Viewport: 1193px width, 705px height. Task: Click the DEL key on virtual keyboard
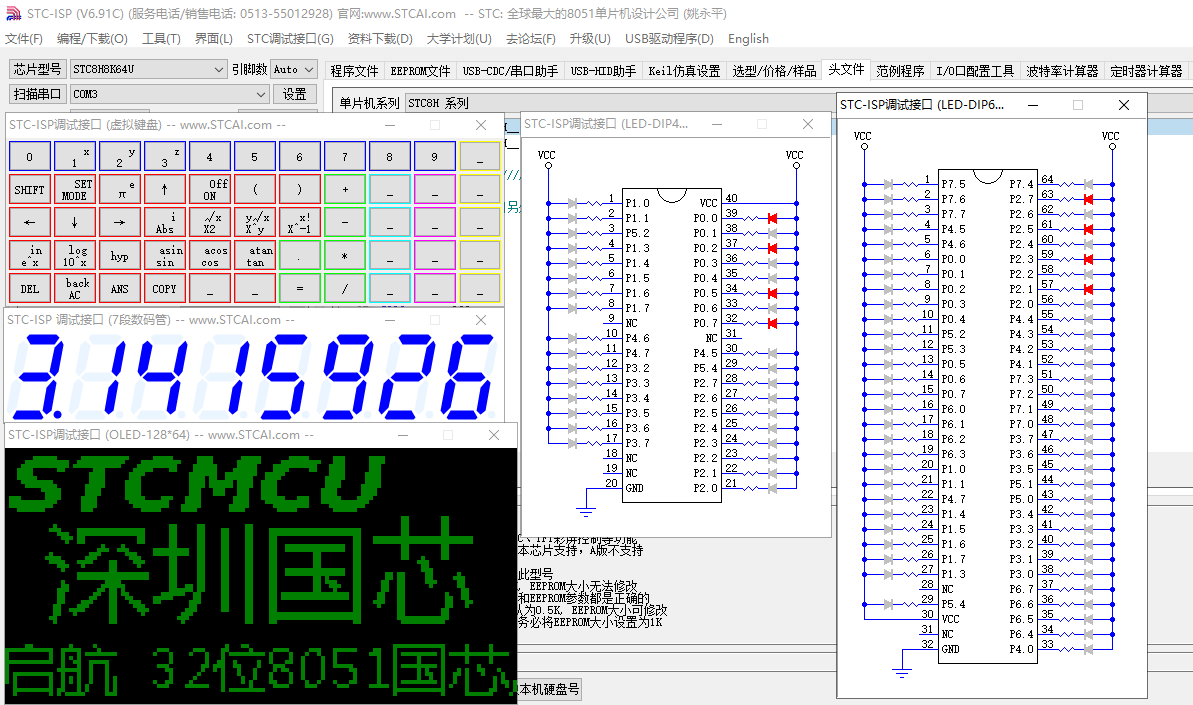coord(30,289)
